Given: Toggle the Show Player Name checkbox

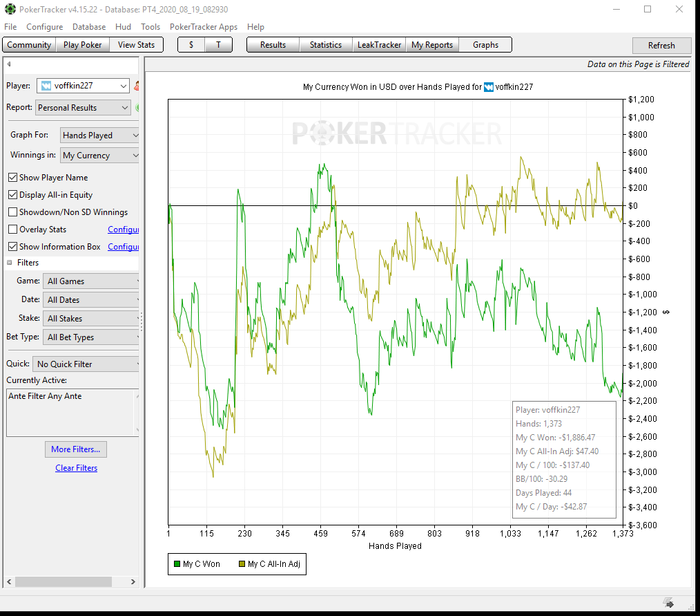Looking at the screenshot, I should click(12, 178).
